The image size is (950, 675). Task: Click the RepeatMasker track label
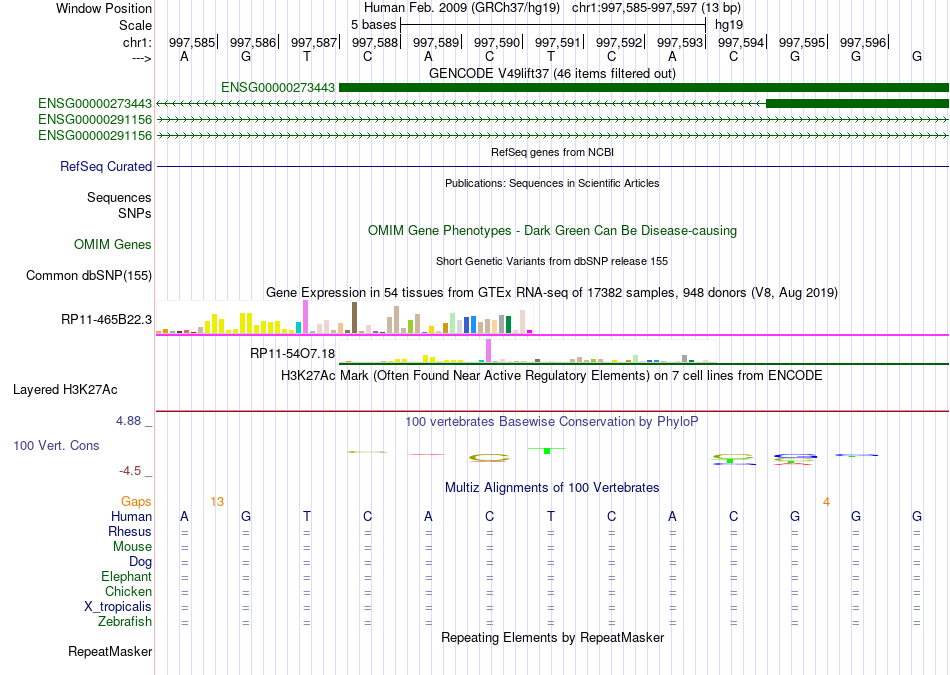click(x=110, y=651)
